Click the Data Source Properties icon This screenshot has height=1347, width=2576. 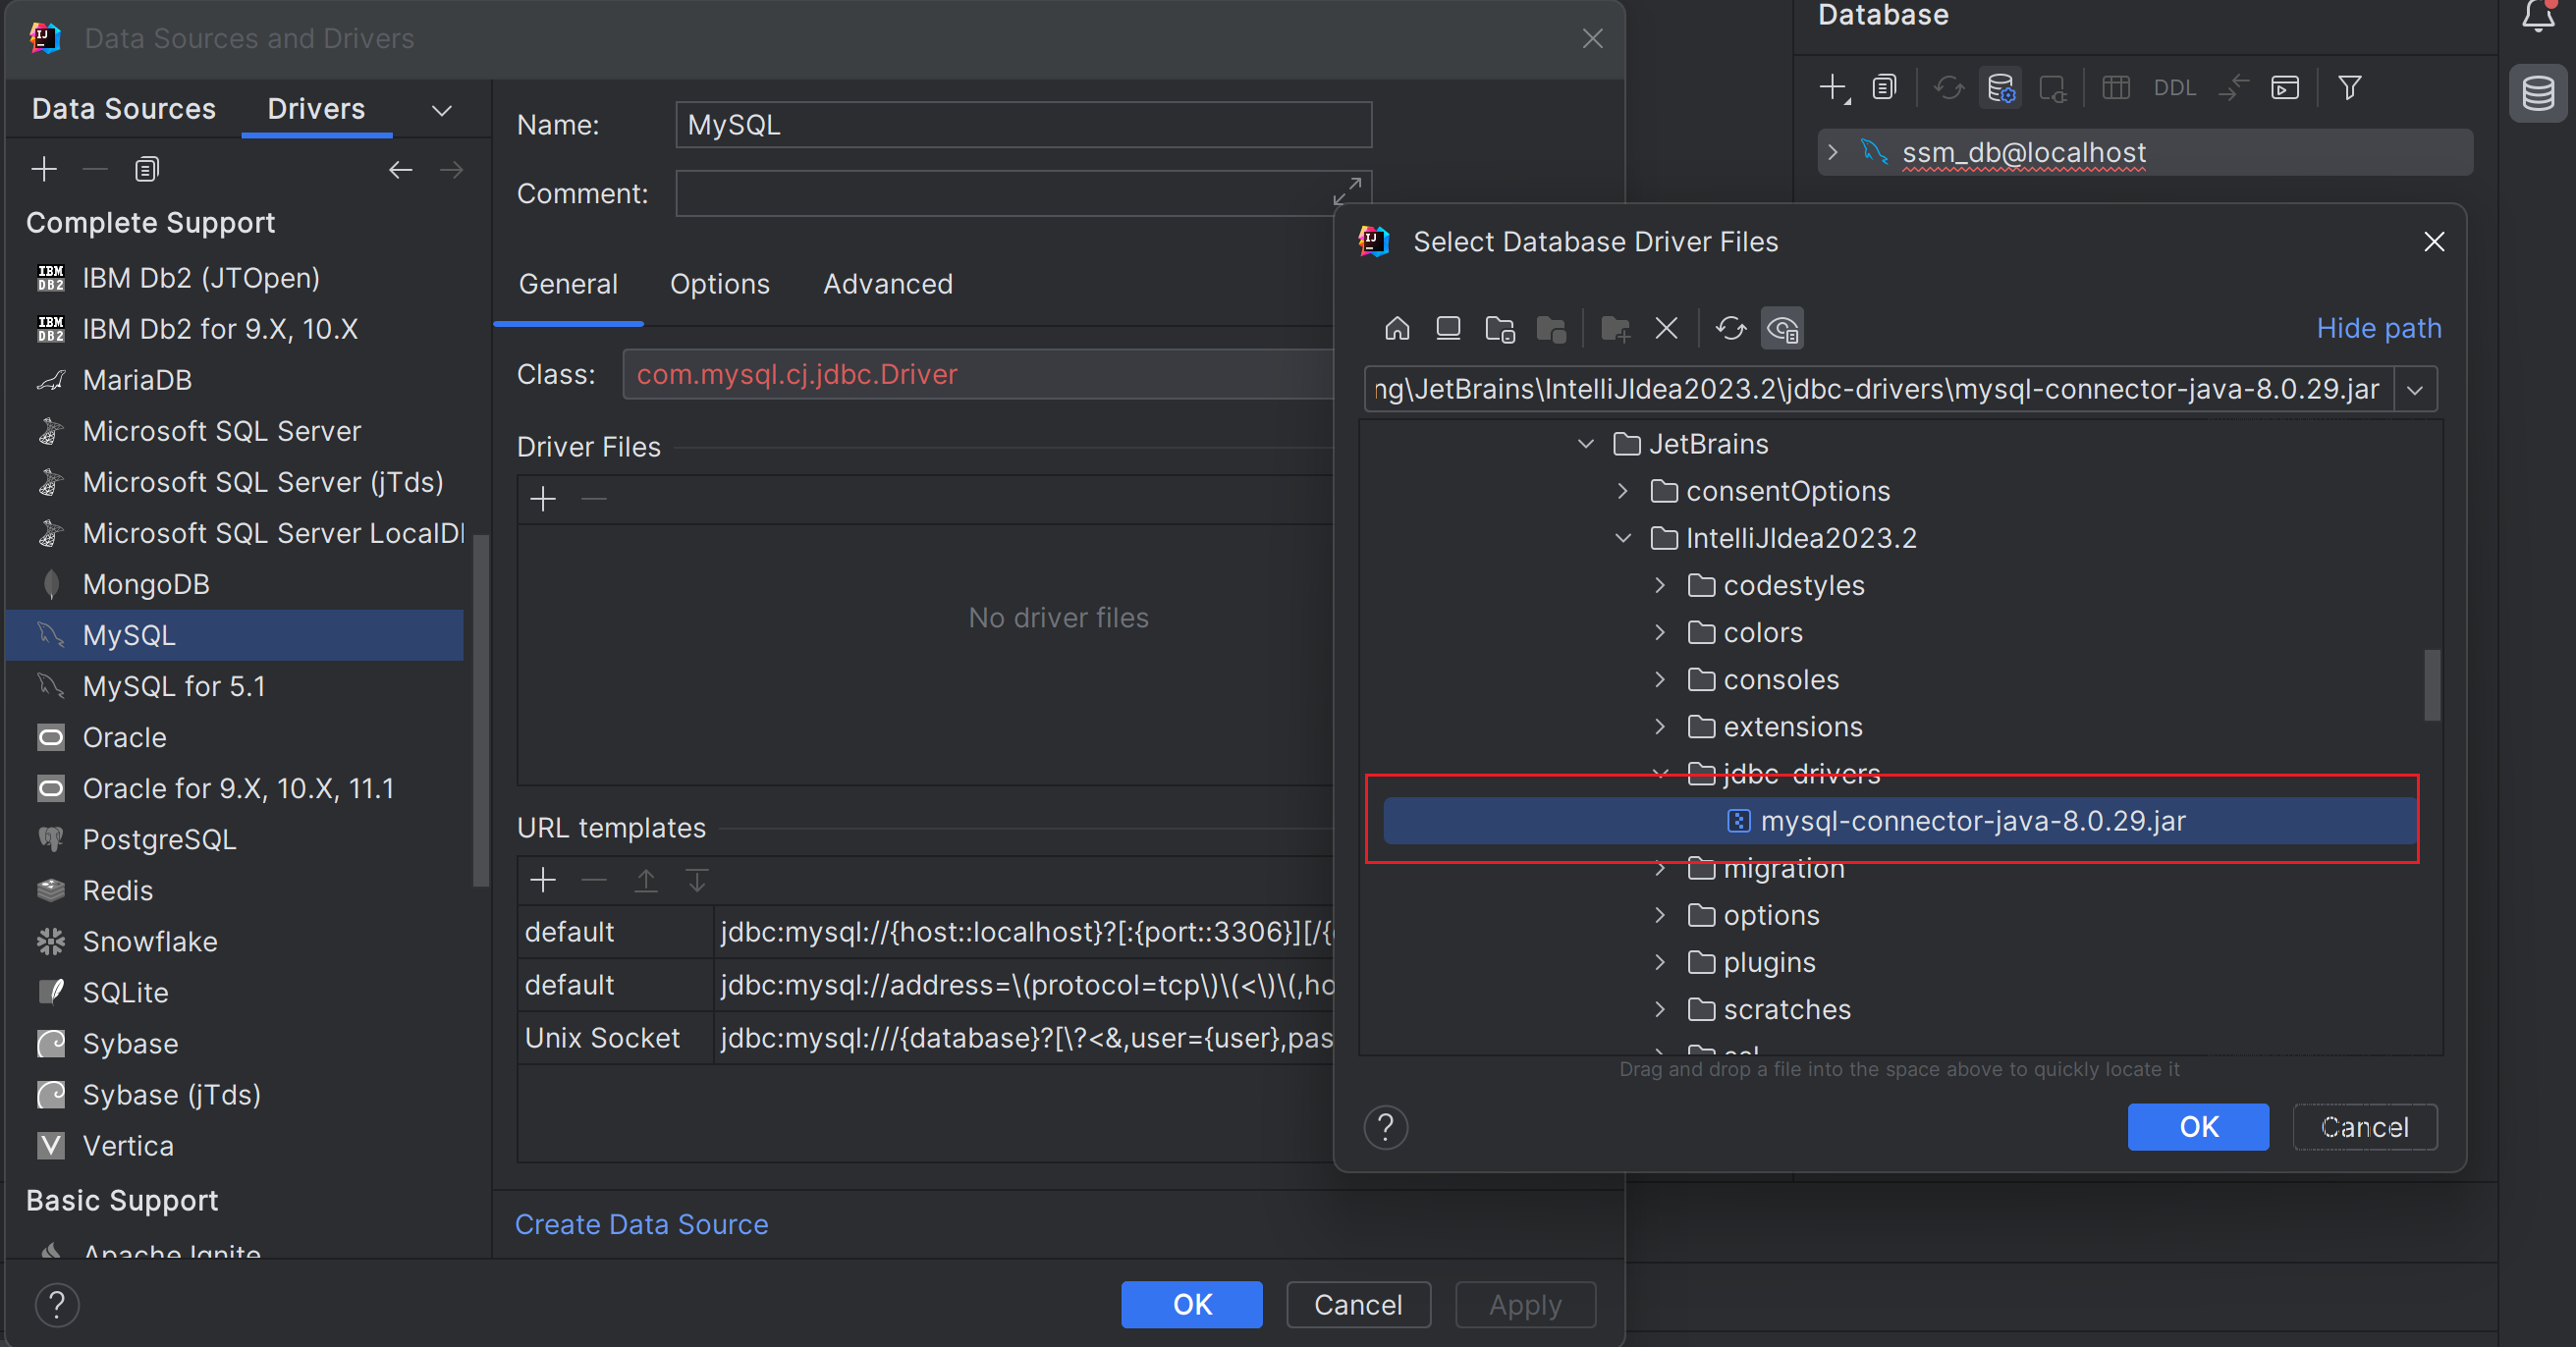tap(2001, 88)
